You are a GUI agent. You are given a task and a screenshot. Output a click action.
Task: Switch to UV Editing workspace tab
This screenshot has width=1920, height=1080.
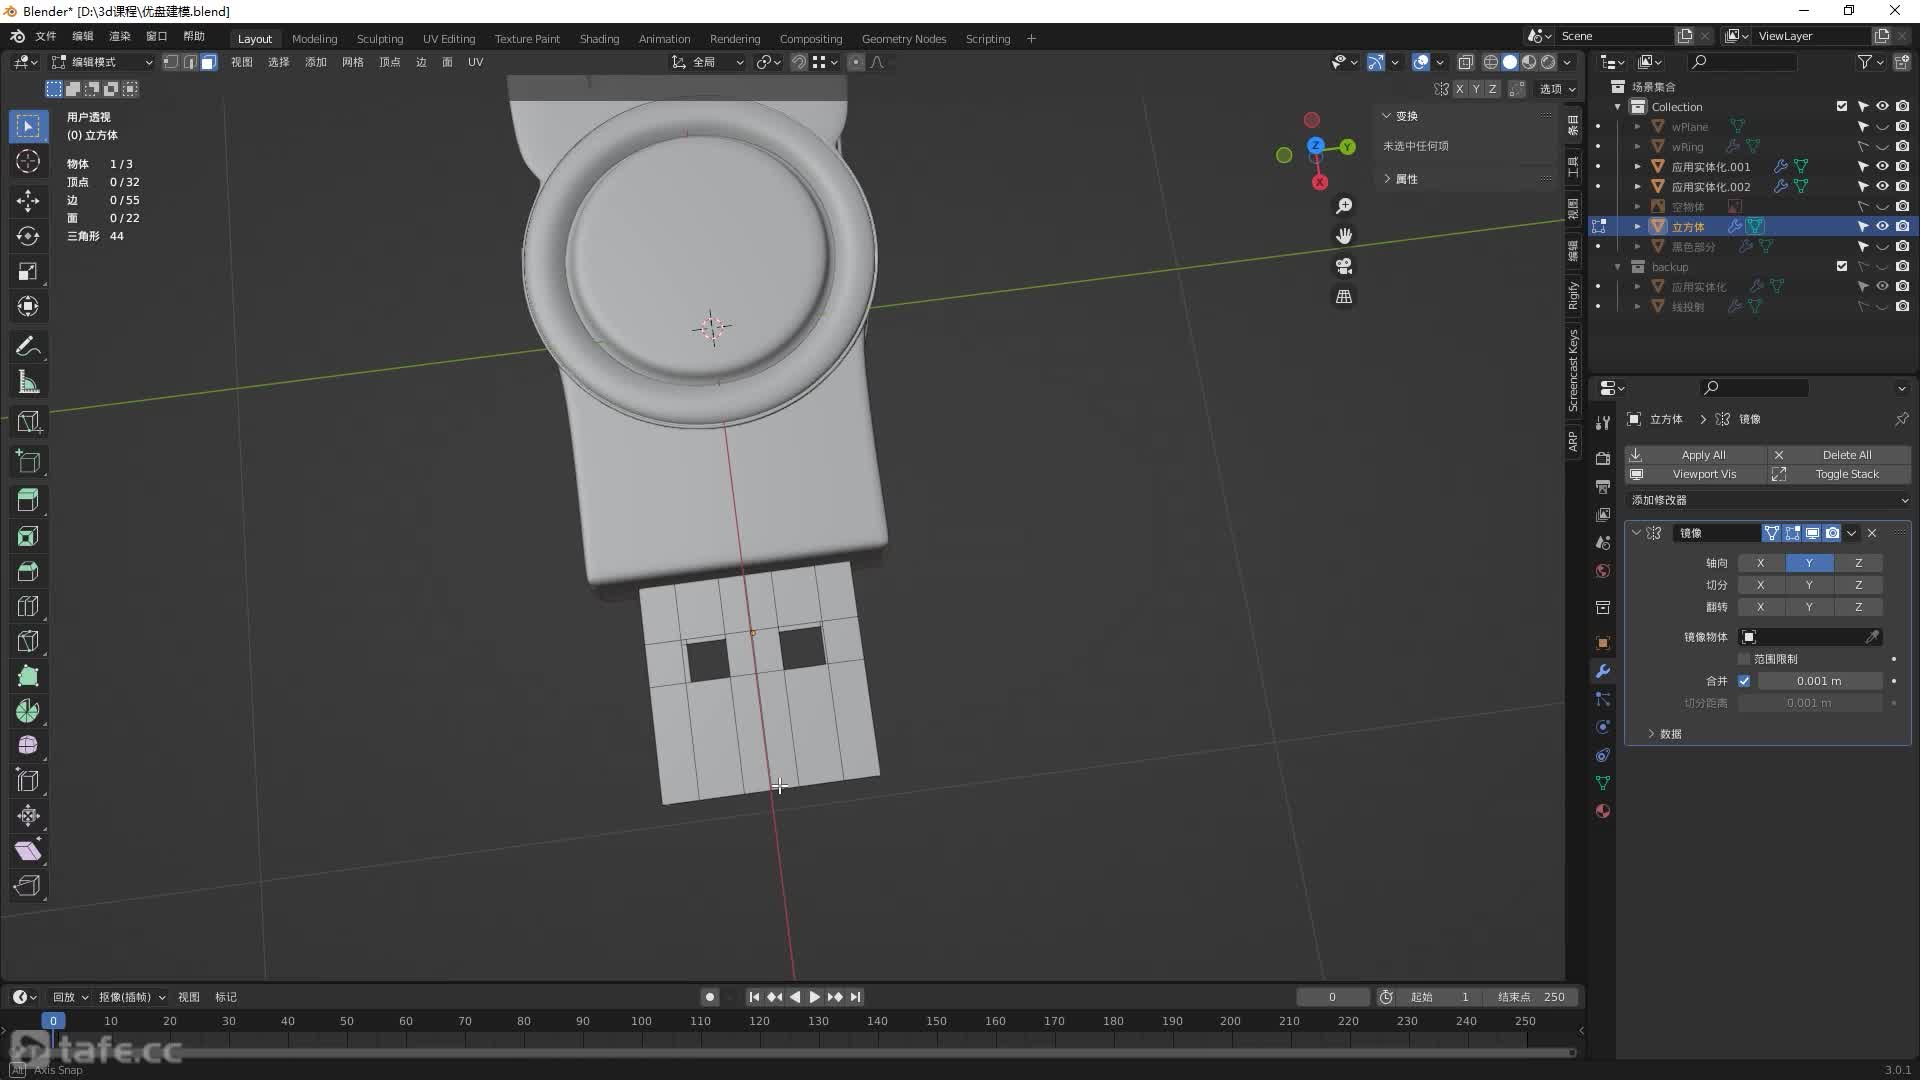pyautogui.click(x=449, y=39)
